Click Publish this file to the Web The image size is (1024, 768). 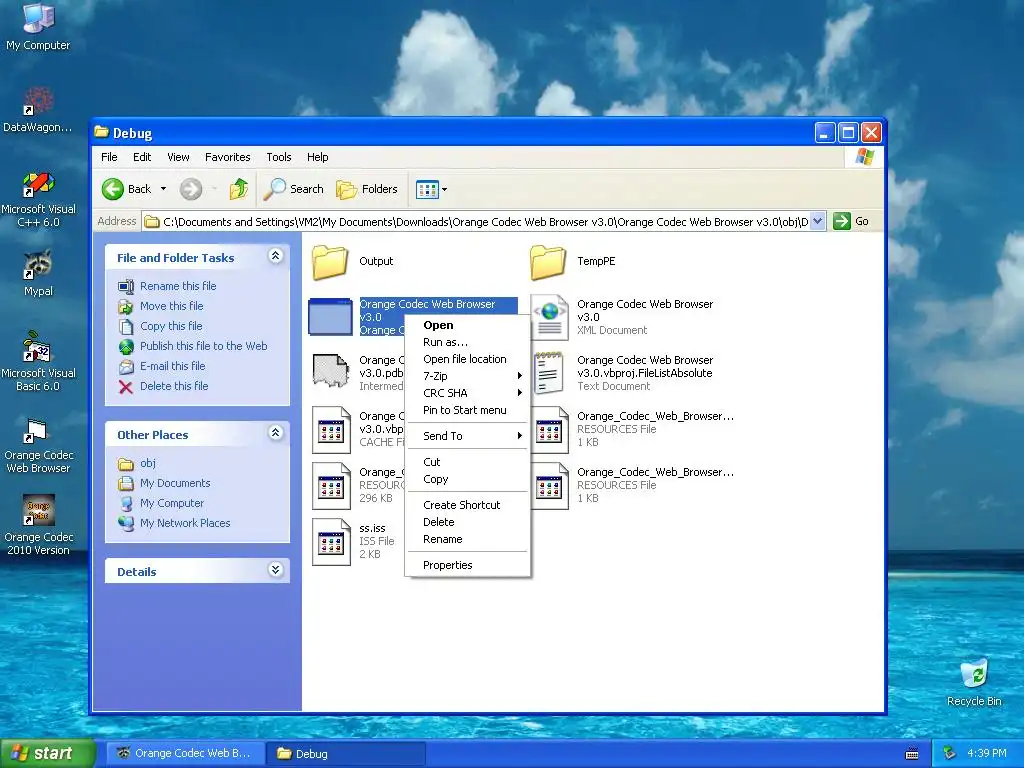pyautogui.click(x=193, y=346)
